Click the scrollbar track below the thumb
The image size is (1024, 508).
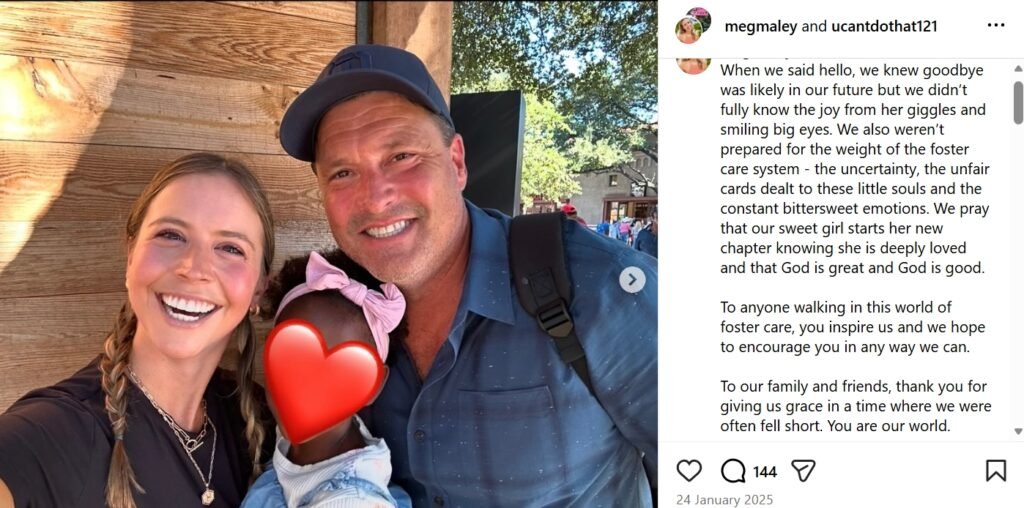[1017, 274]
